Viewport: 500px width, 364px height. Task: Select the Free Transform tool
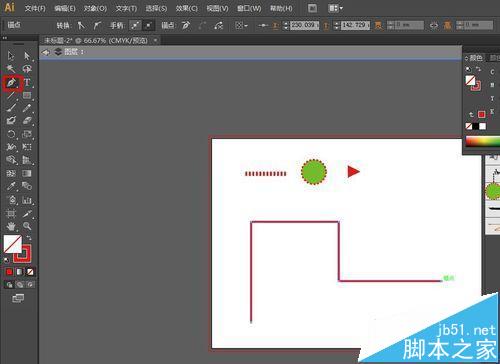click(x=27, y=147)
